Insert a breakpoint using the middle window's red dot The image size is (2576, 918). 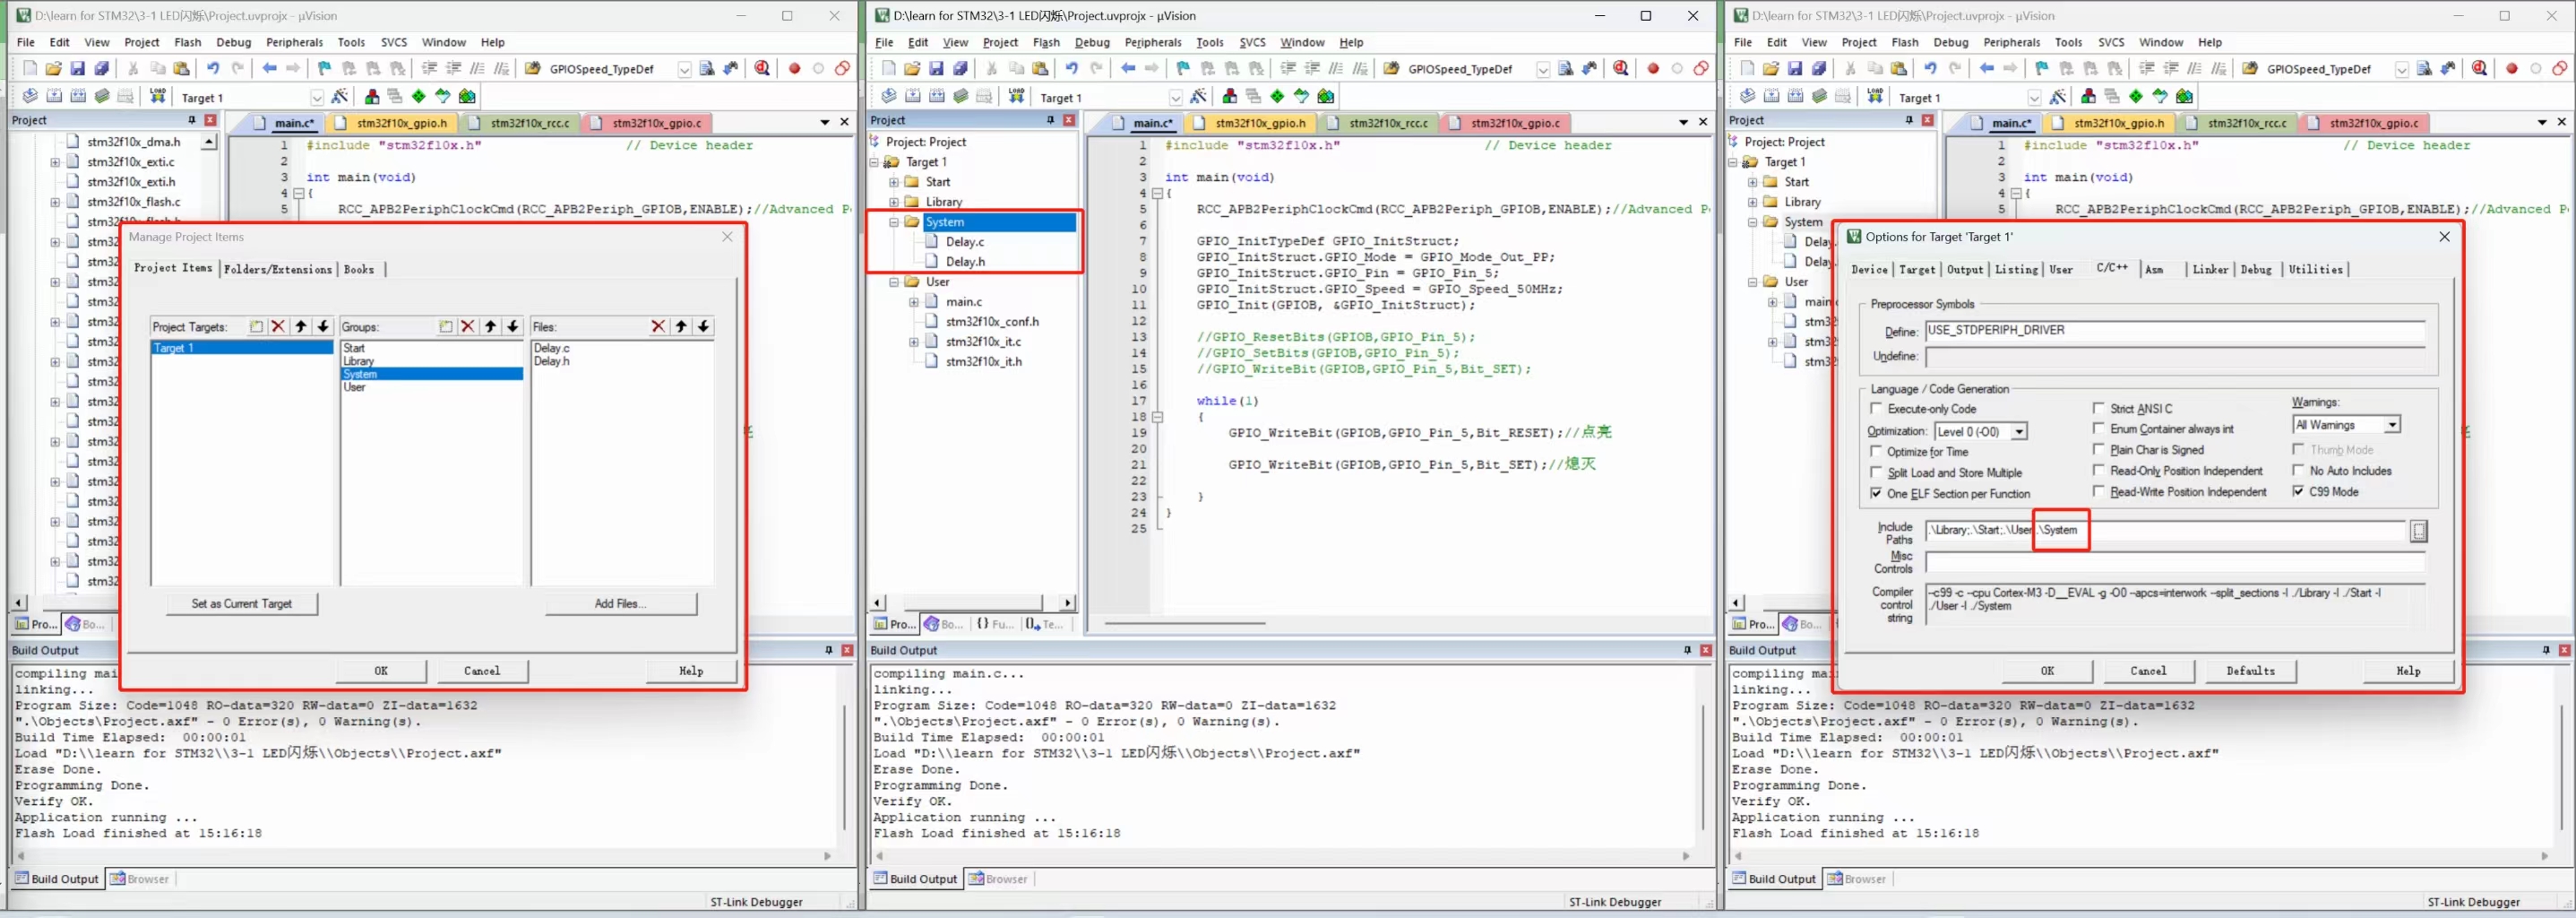(x=1653, y=68)
